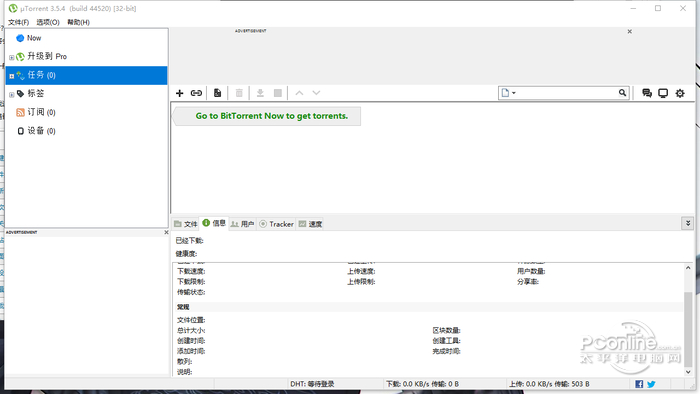
Task: Click the Add Torrent plus icon
Action: point(179,93)
